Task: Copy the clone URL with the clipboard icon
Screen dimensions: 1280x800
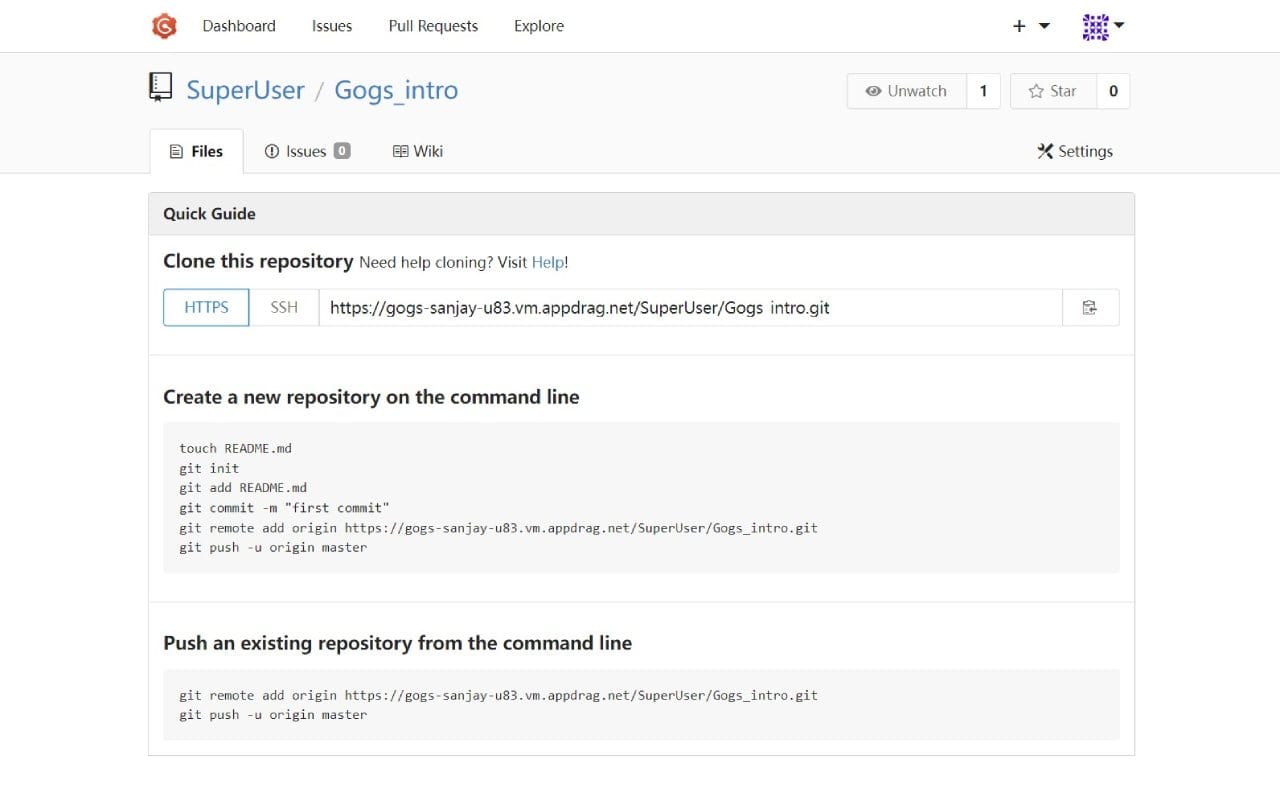Action: coord(1090,307)
